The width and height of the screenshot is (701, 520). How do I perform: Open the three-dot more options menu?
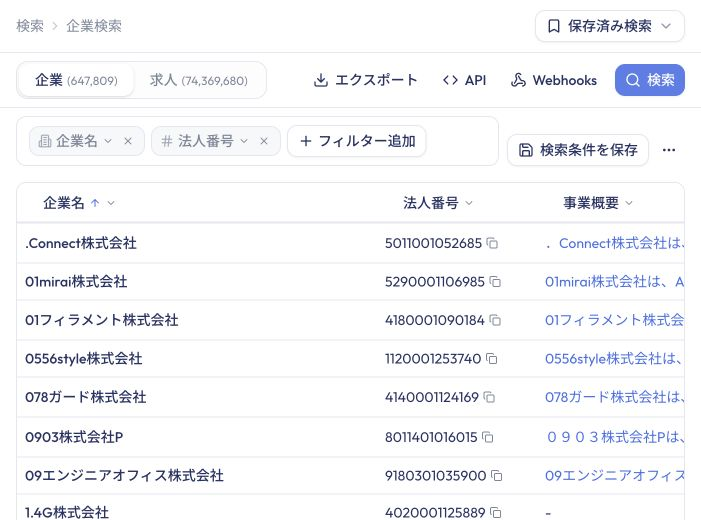tap(669, 150)
